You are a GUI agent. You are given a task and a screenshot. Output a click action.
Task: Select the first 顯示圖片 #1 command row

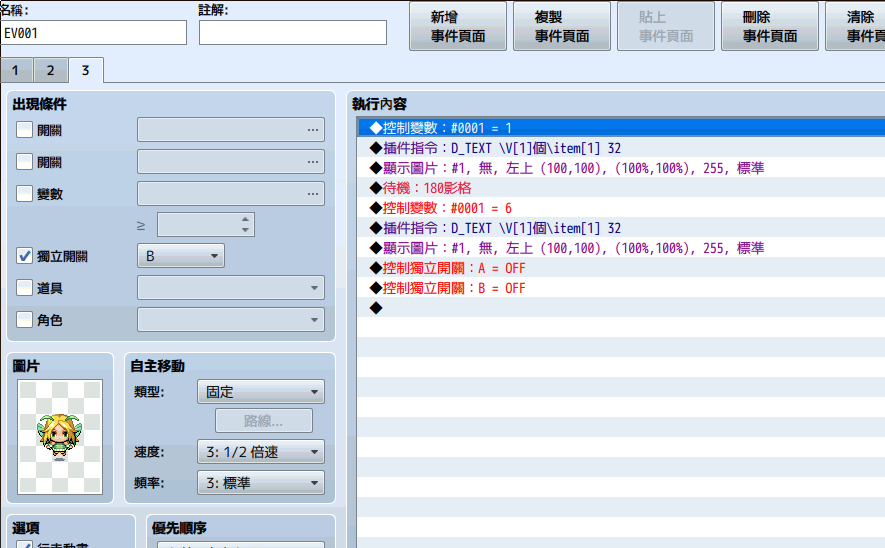pos(621,168)
